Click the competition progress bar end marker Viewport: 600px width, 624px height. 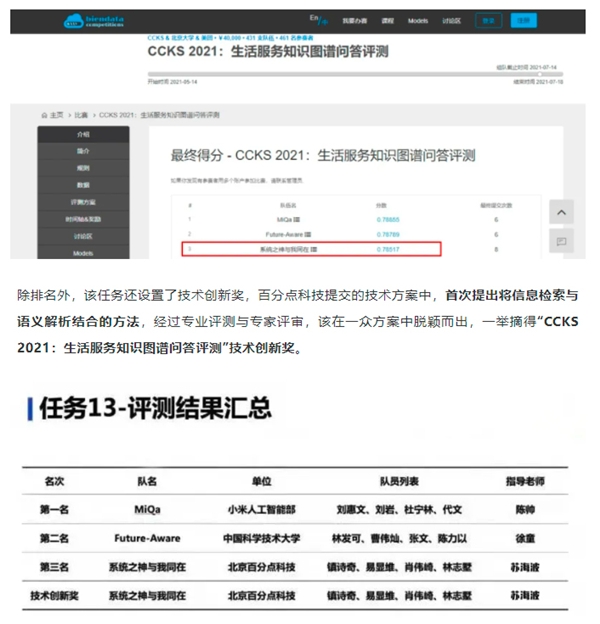pos(540,74)
